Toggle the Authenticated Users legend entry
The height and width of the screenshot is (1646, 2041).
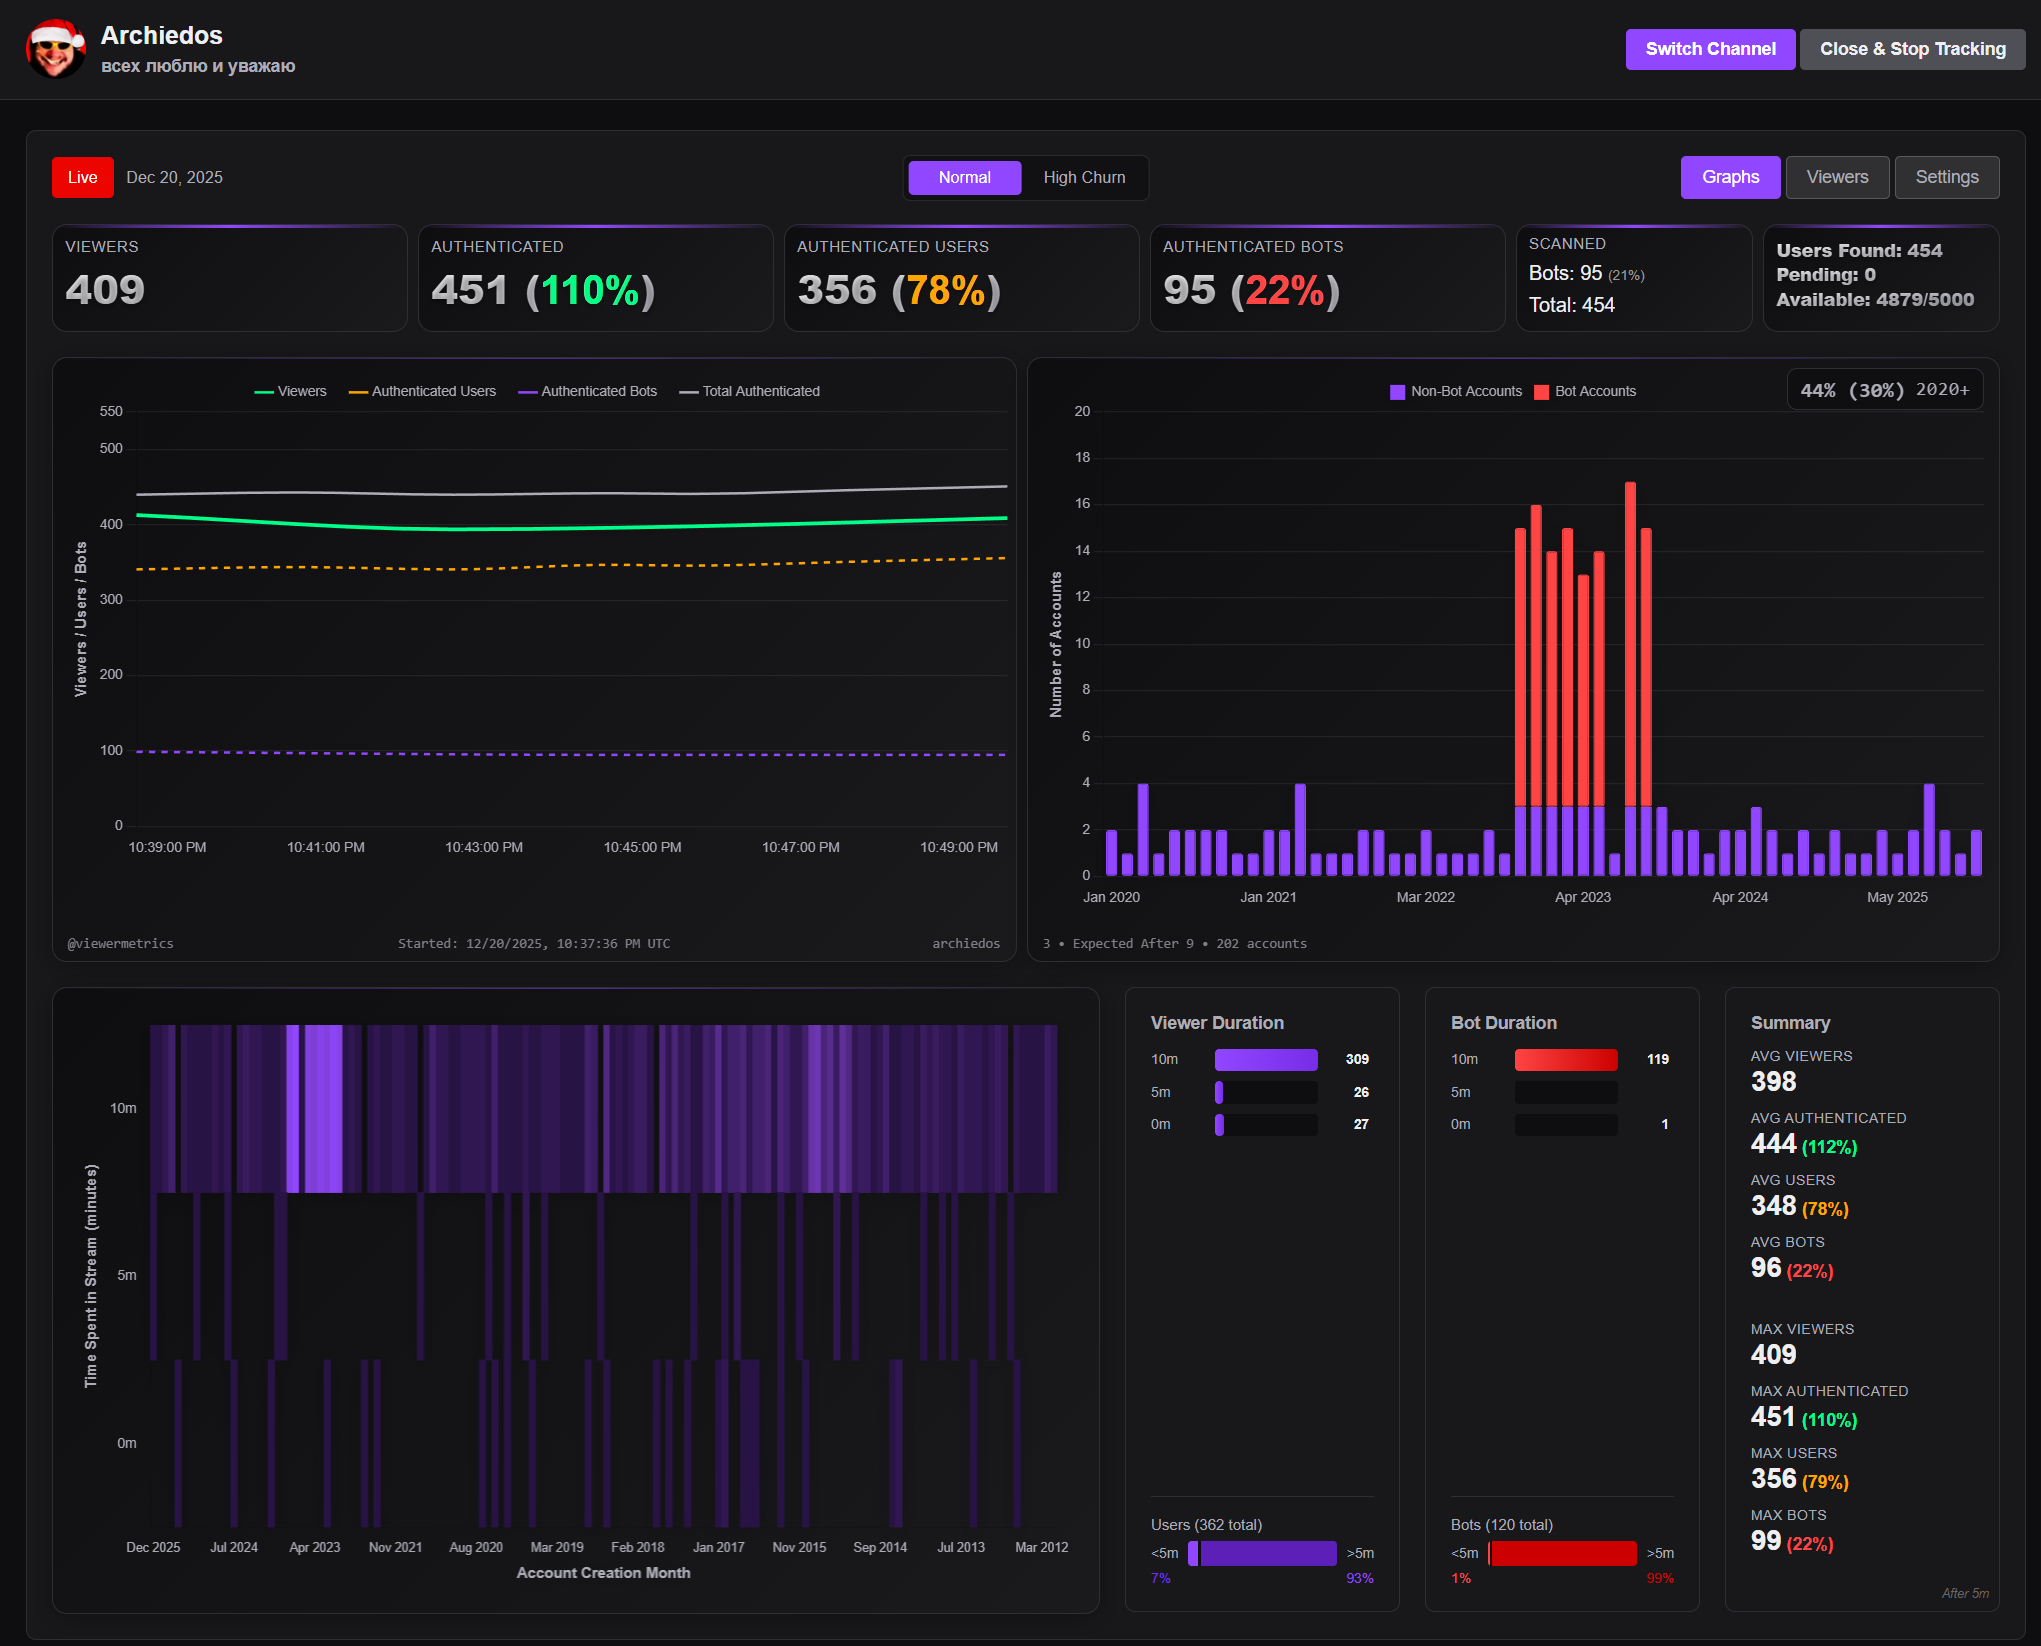click(422, 391)
